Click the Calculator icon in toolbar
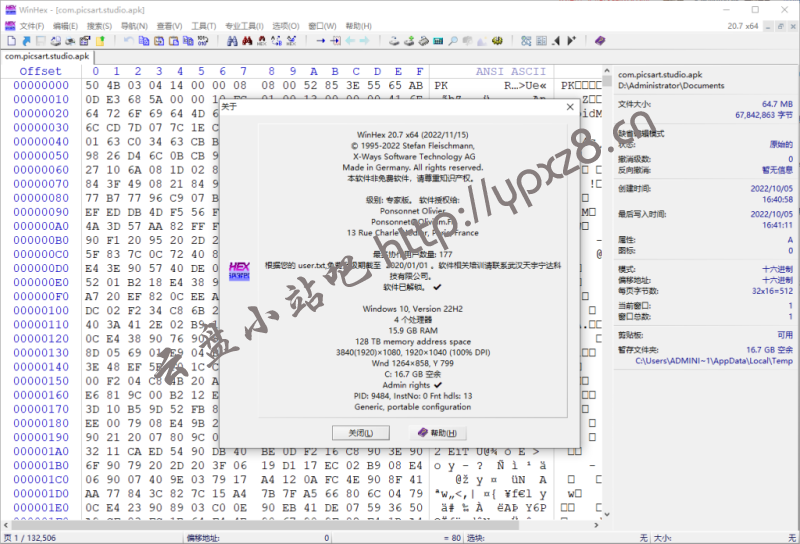 click(x=438, y=41)
